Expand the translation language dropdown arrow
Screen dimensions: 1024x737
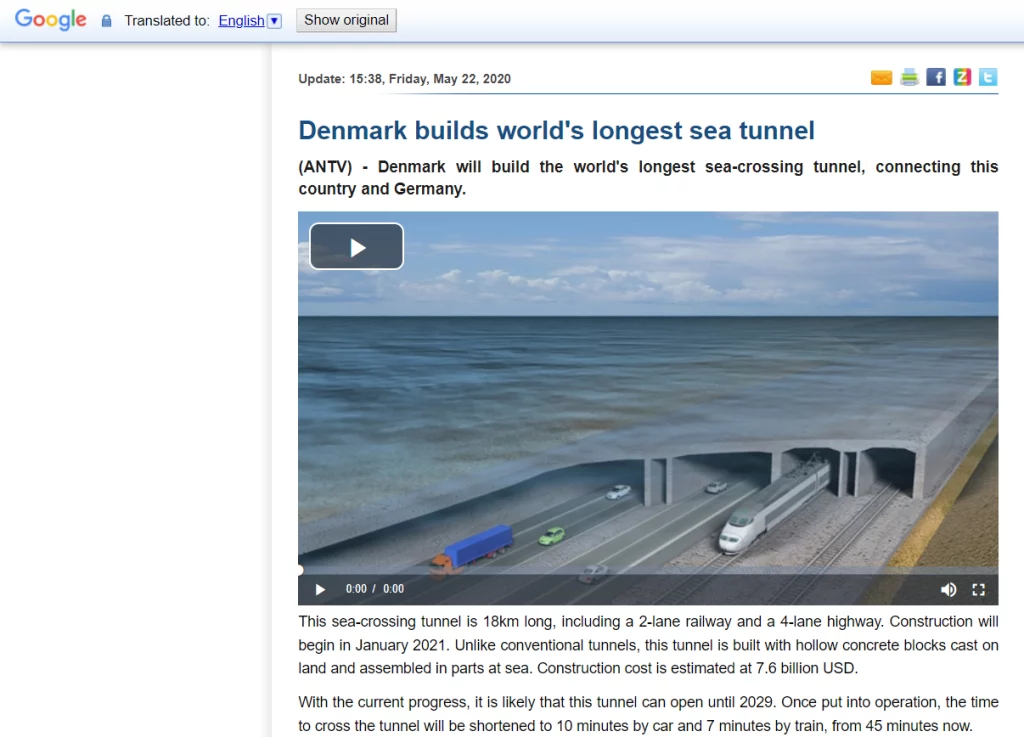pyautogui.click(x=275, y=21)
